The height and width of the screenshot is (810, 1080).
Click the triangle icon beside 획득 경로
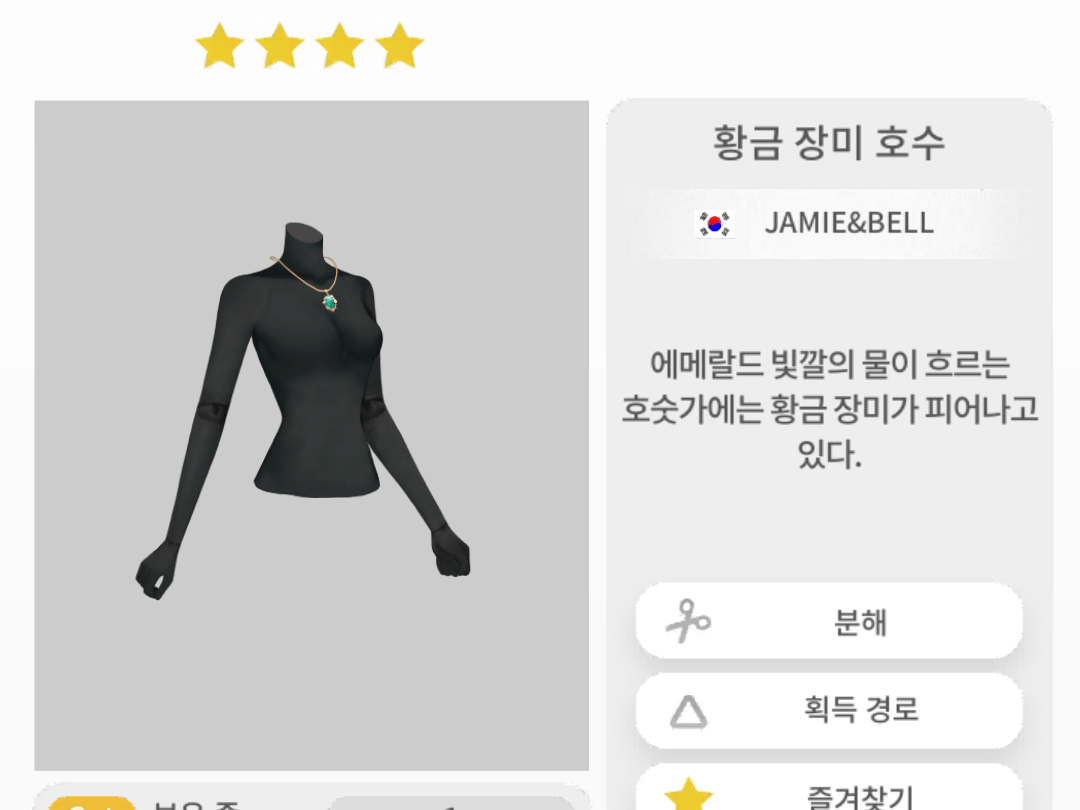point(688,712)
